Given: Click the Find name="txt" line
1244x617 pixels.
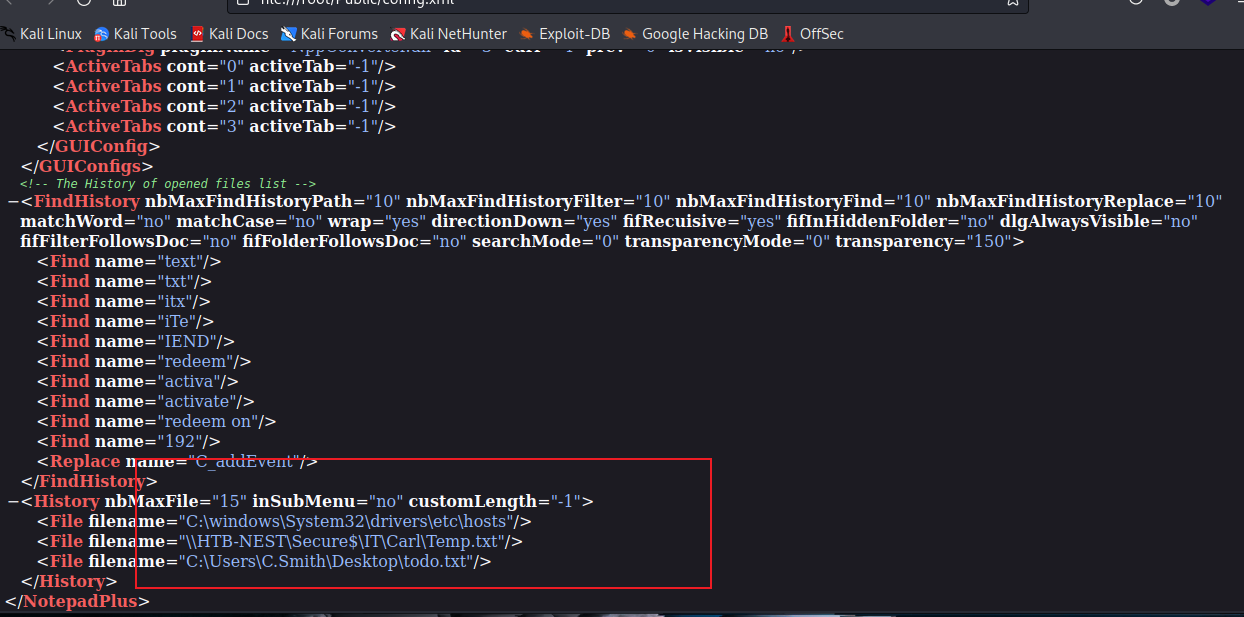Looking at the screenshot, I should [123, 281].
